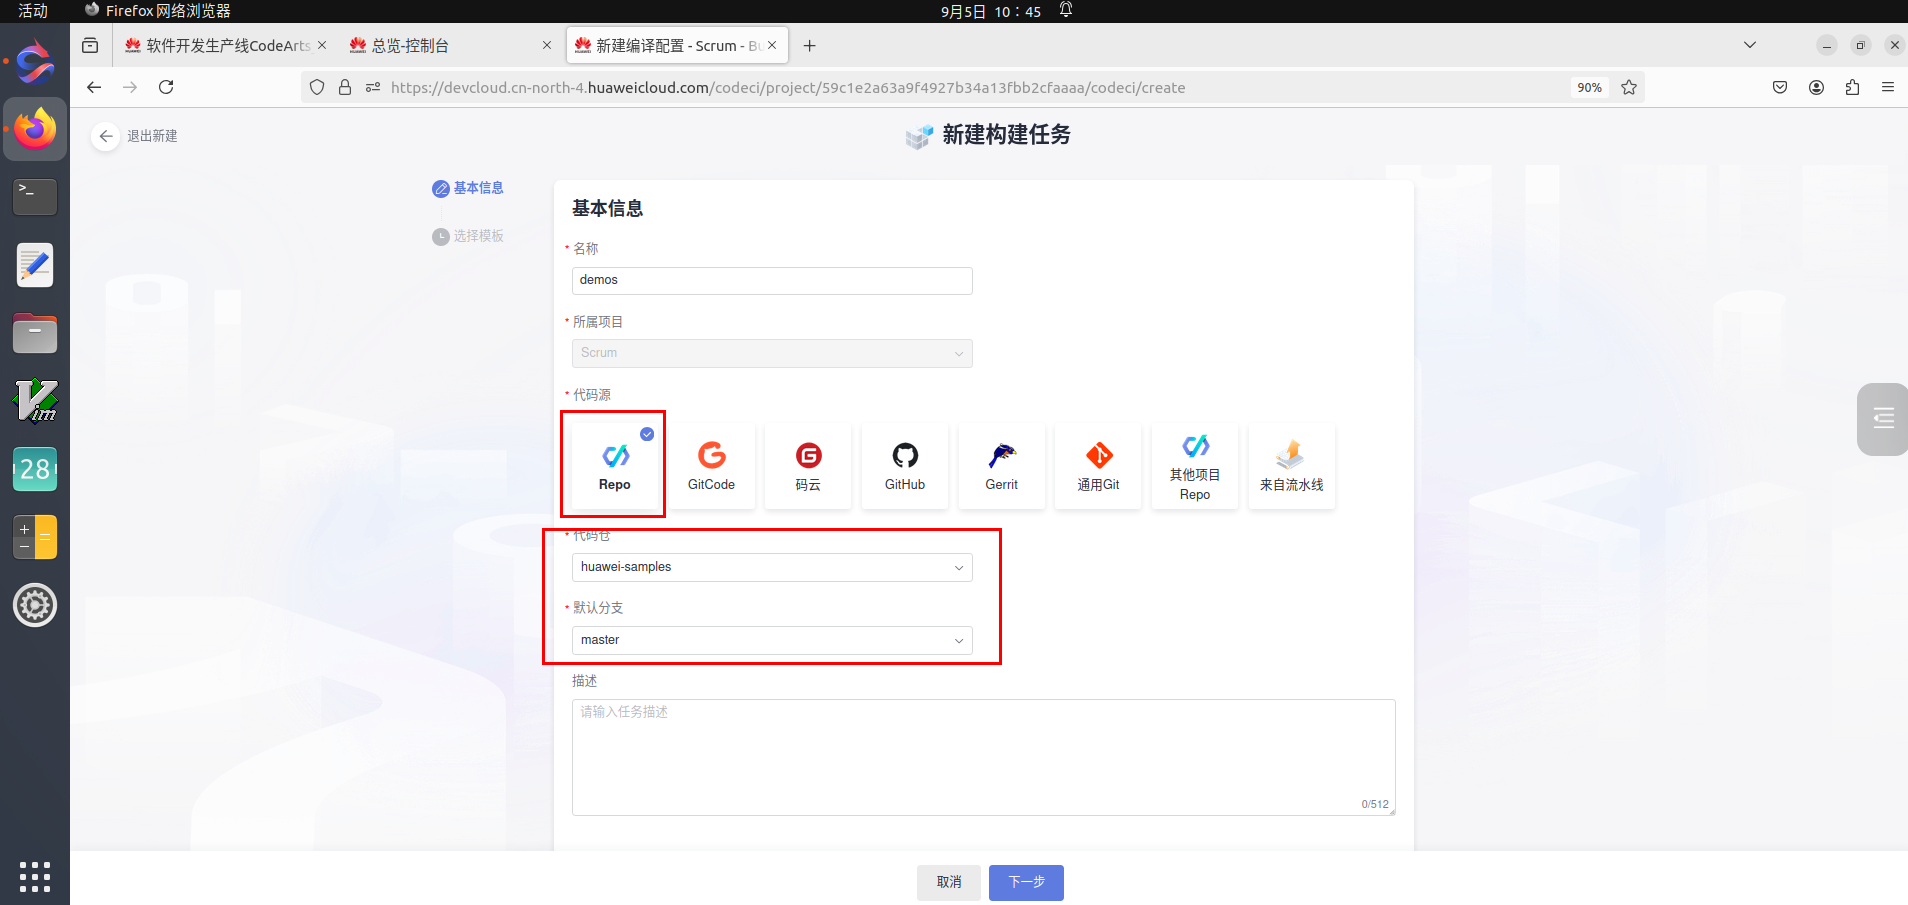
Task: Go to the 基本信息 step
Action: (x=468, y=188)
